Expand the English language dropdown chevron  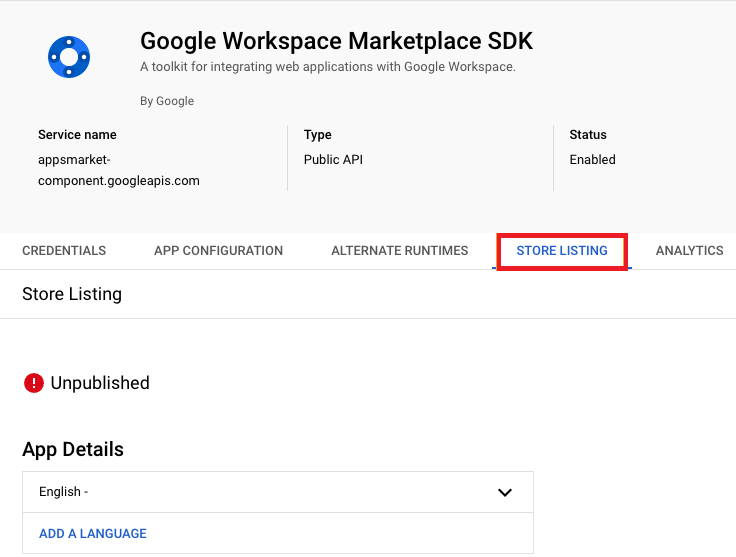pyautogui.click(x=505, y=492)
